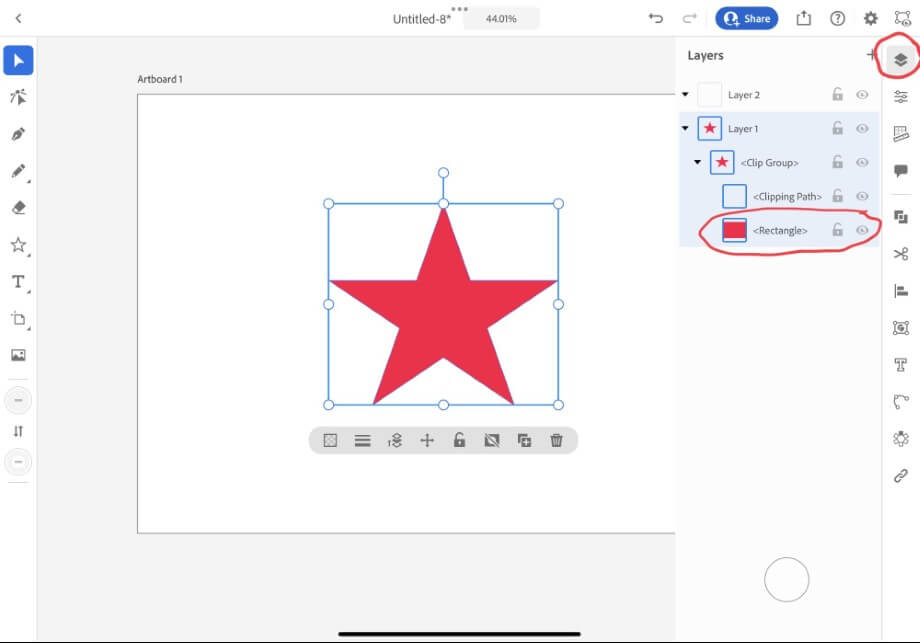Viewport: 920px width, 643px height.
Task: Select the Rectangle item in Layers
Action: click(779, 231)
